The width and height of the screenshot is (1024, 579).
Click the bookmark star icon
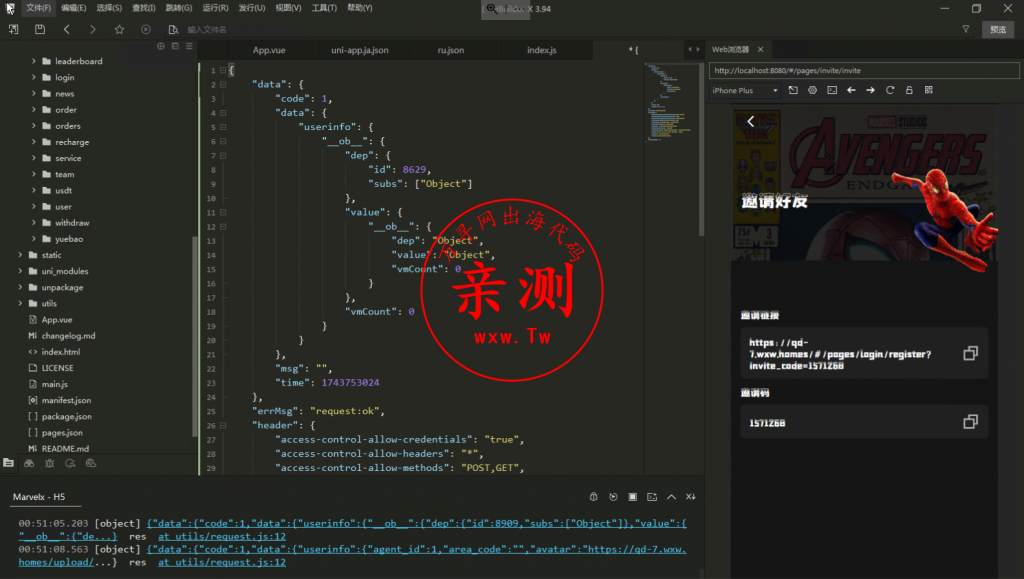[x=119, y=30]
